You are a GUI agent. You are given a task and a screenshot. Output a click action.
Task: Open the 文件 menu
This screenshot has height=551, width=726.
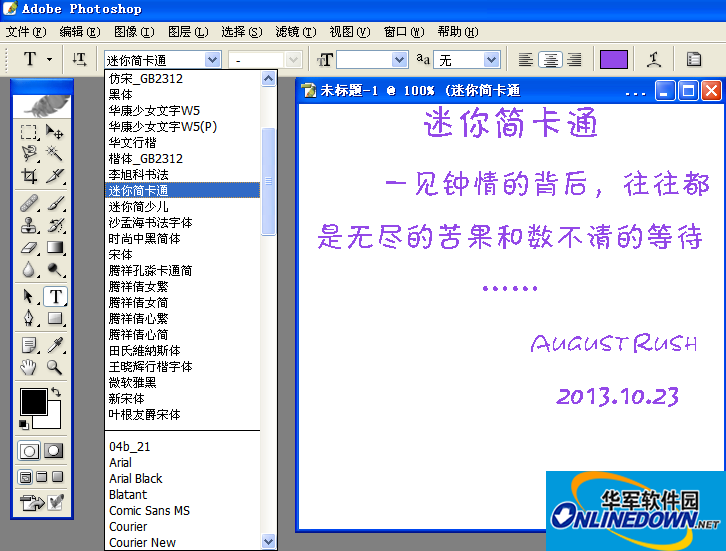click(26, 32)
